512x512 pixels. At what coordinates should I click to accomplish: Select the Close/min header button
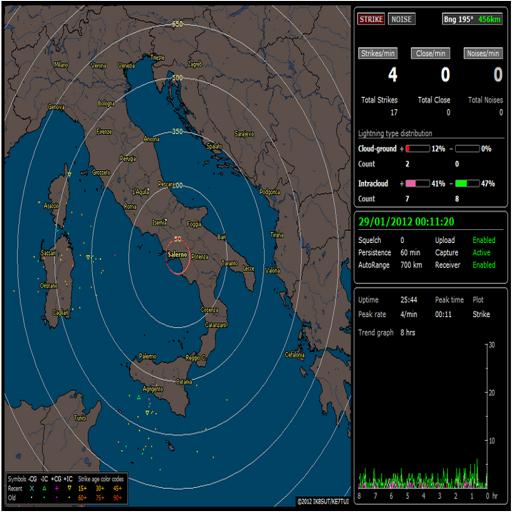point(430,53)
